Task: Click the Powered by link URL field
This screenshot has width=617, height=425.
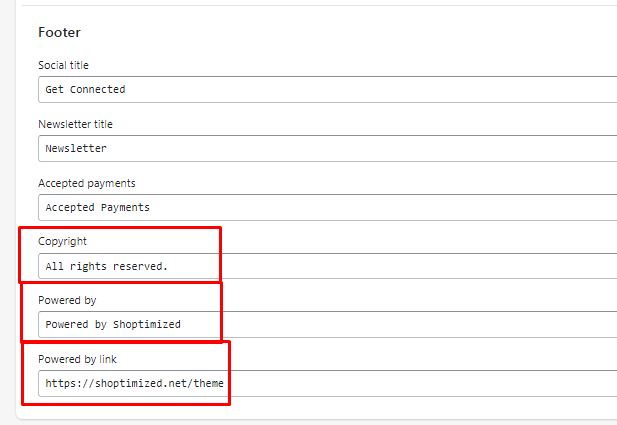Action: 327,383
